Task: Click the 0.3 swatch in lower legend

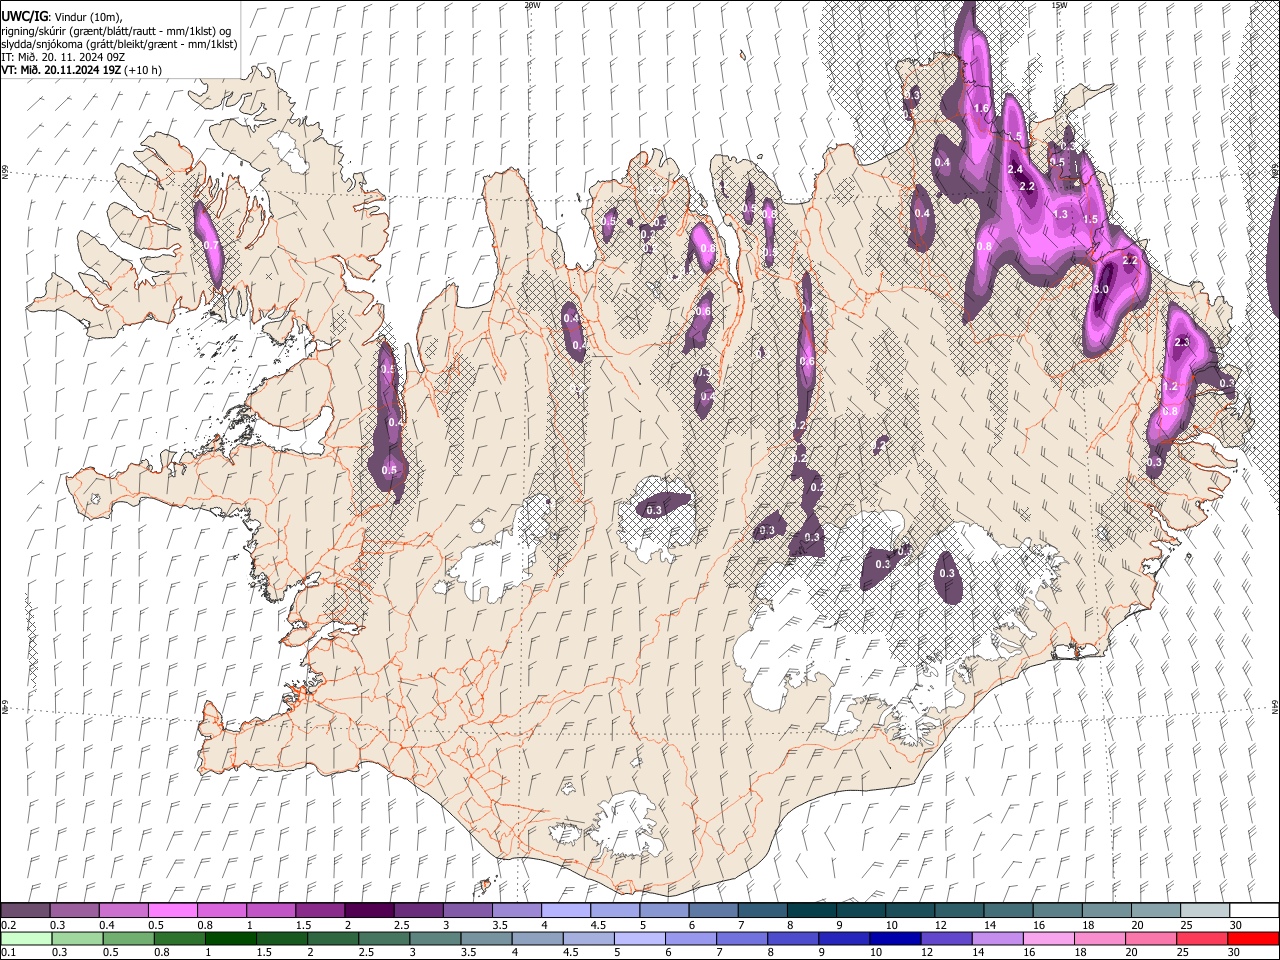Action: tap(77, 938)
